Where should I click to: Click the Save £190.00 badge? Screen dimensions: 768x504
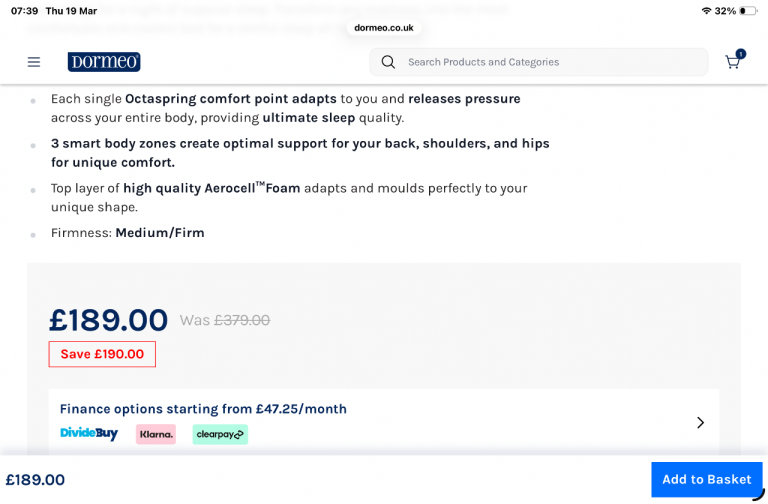pyautogui.click(x=102, y=354)
